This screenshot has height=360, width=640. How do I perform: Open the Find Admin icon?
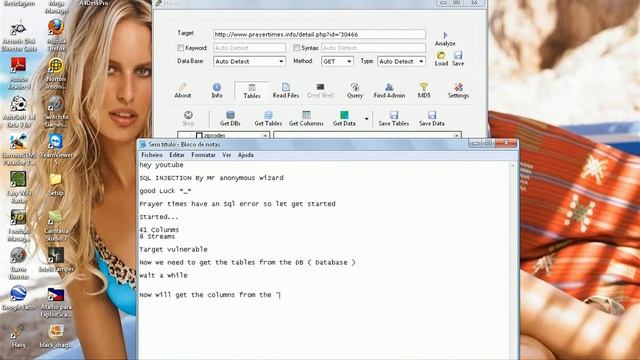point(389,87)
